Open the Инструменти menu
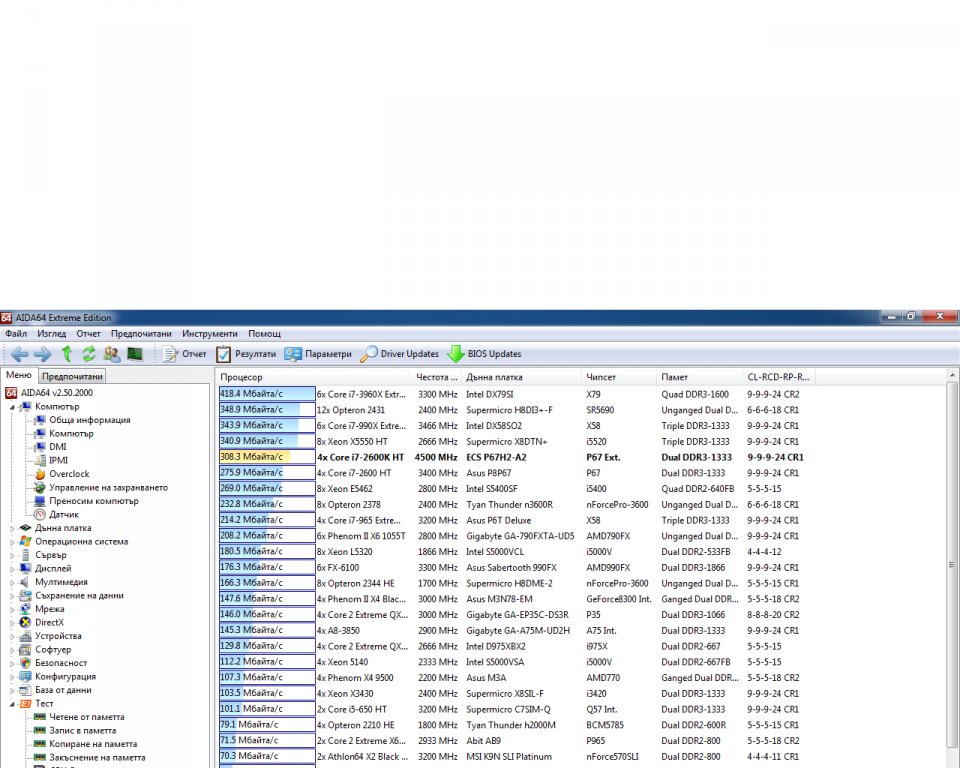Screen dimensions: 960x768 coord(210,334)
